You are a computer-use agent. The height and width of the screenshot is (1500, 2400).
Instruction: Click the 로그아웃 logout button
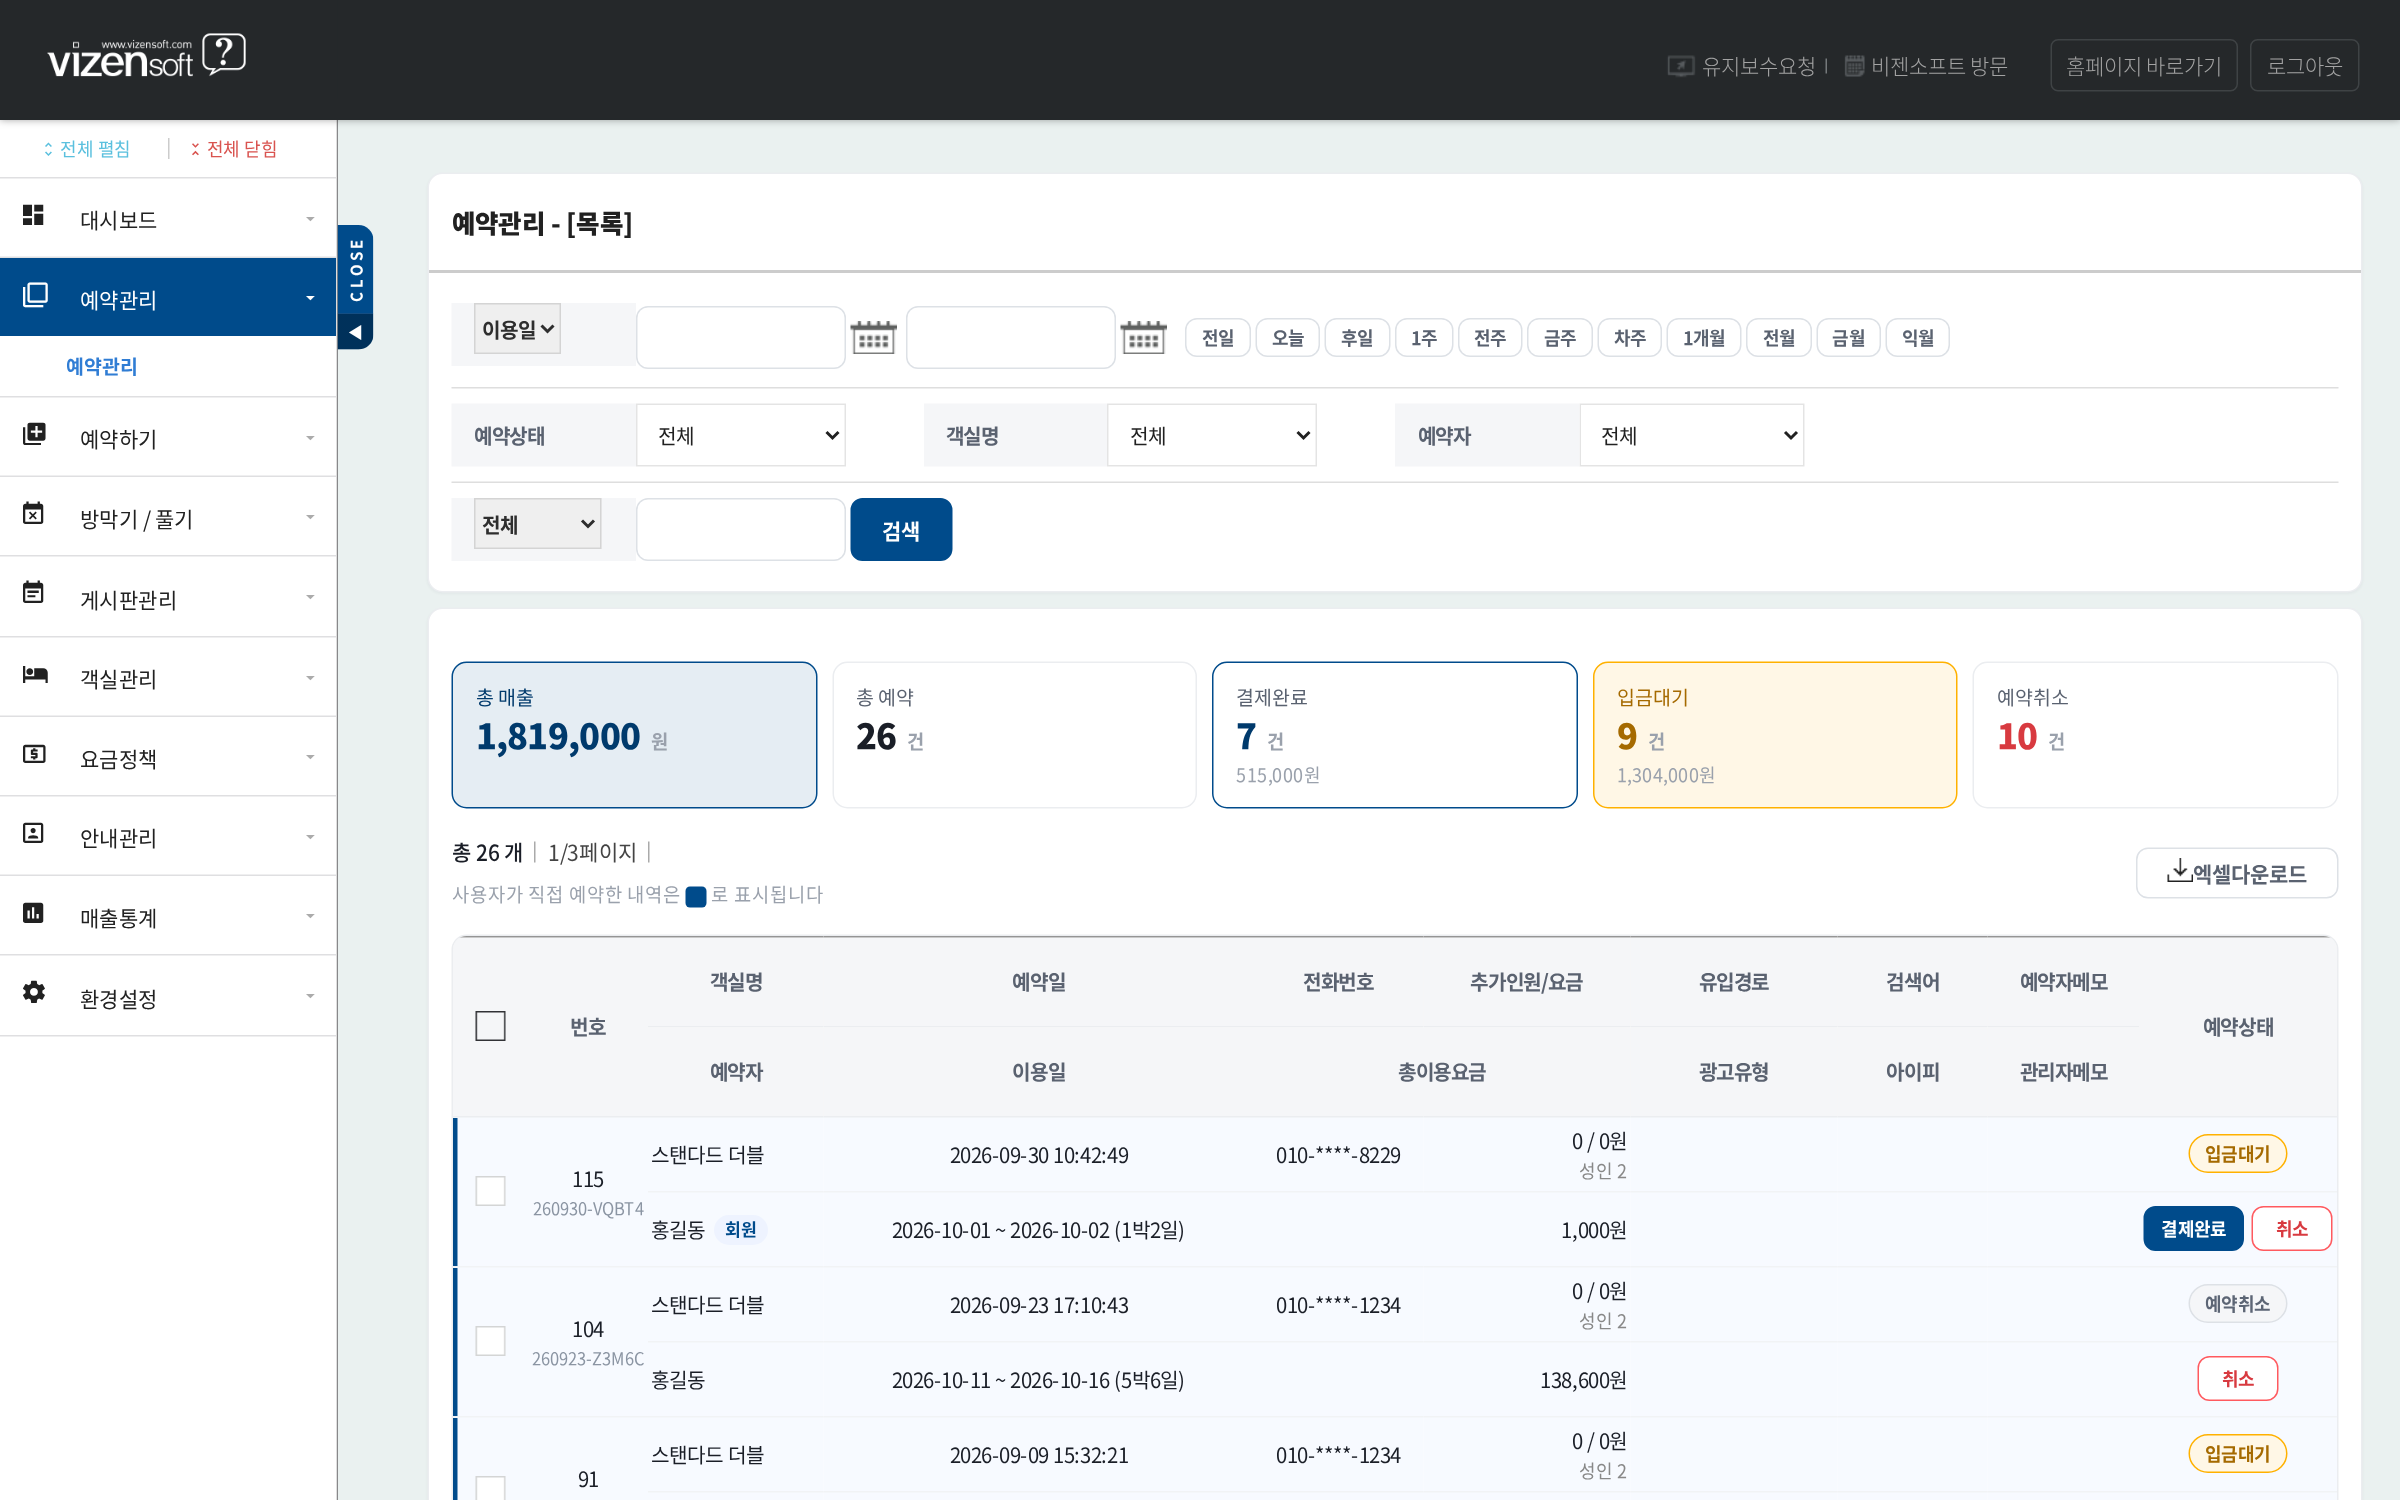click(x=2304, y=66)
